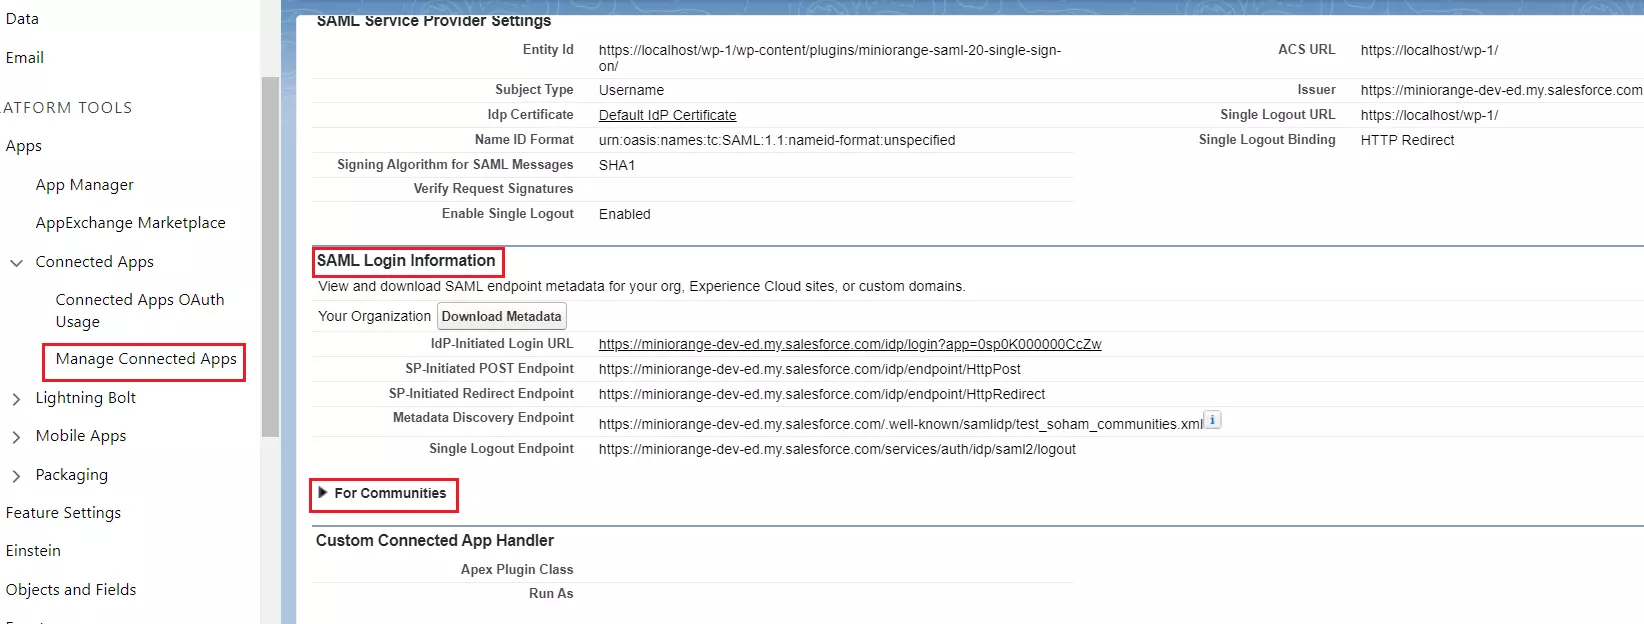Click the Enabled value for Single Logout

625,214
